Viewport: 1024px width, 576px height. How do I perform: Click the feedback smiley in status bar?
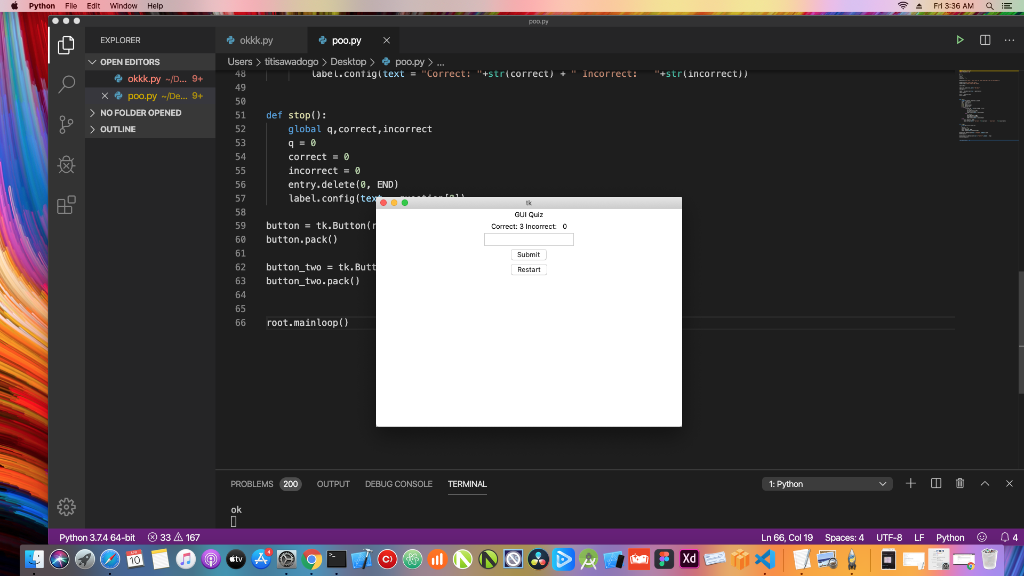[x=982, y=537]
